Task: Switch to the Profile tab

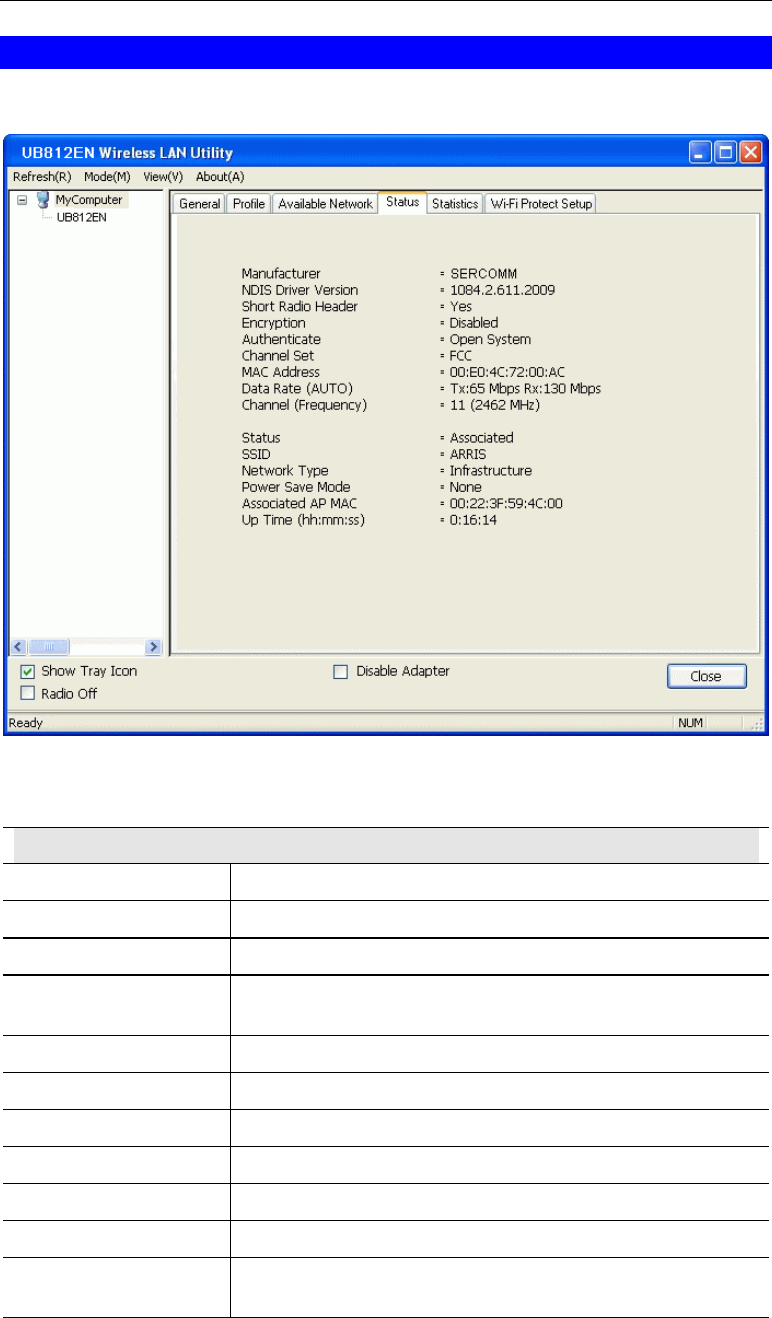Action: [248, 204]
